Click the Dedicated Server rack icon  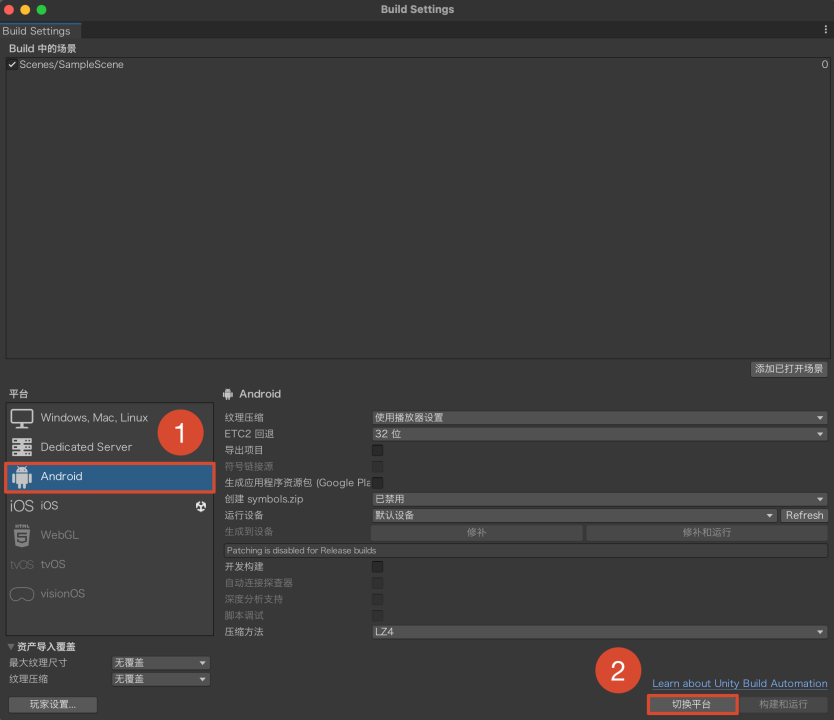[x=22, y=447]
